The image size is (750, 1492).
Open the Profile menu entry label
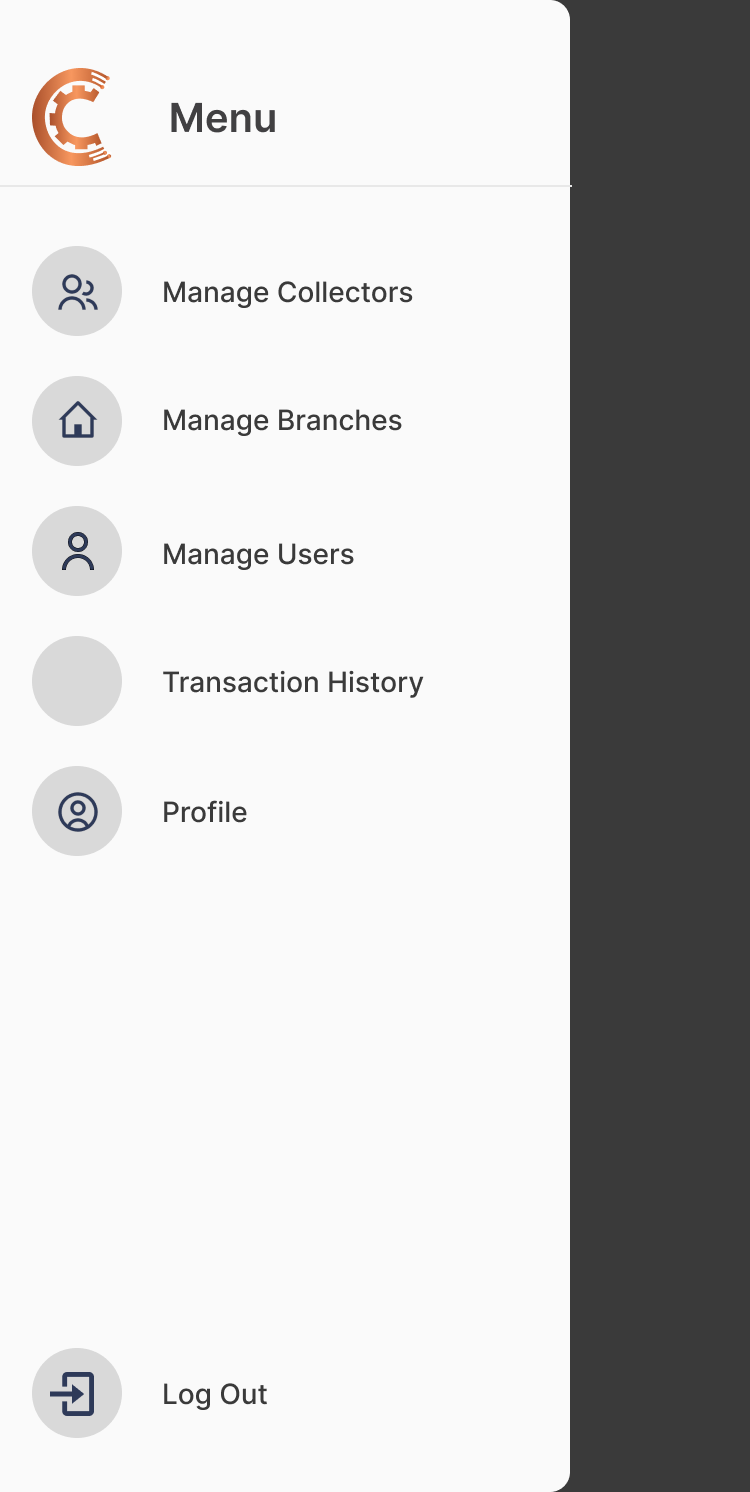coord(205,812)
